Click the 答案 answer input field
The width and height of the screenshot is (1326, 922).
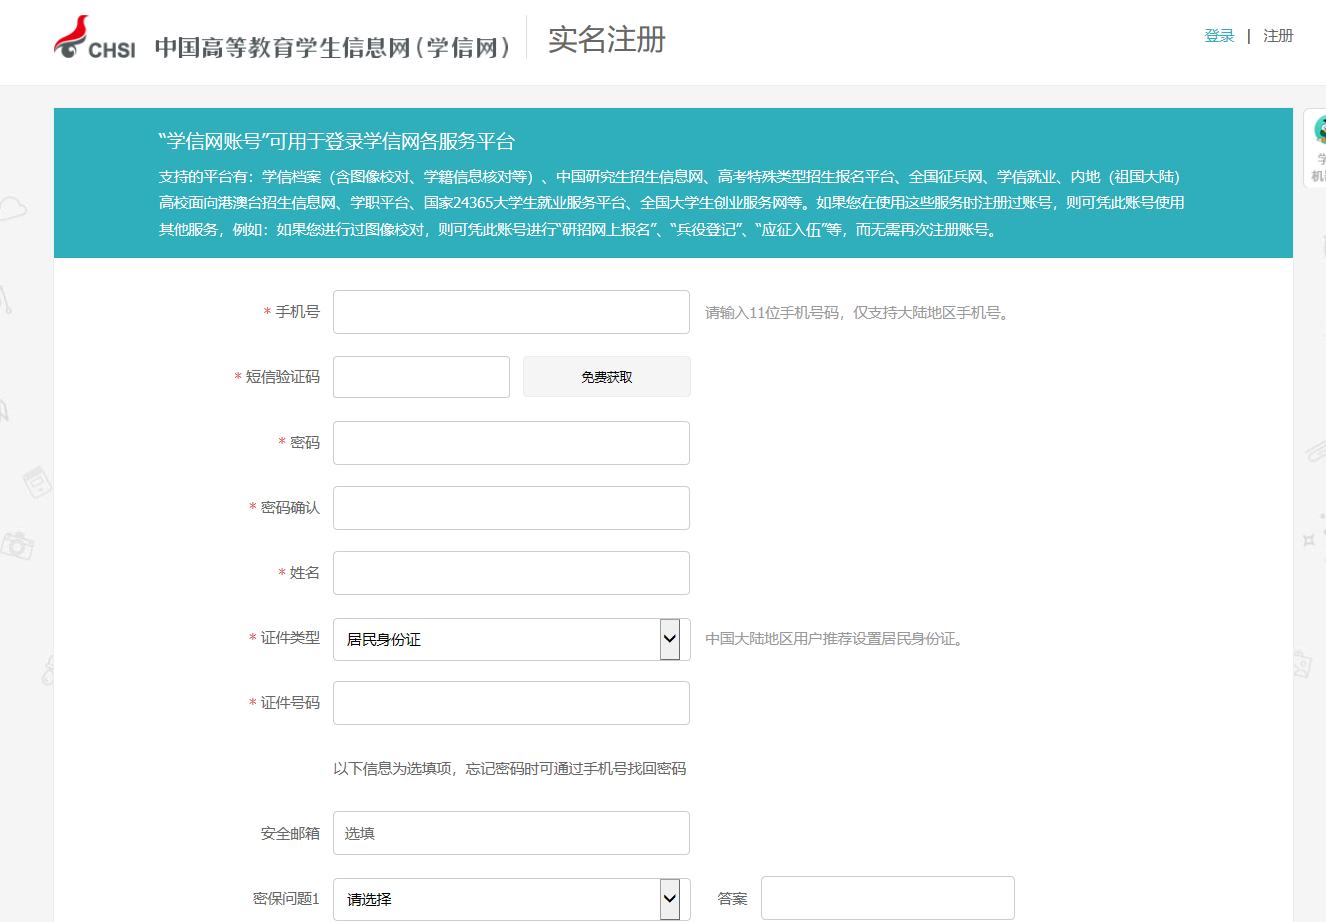[x=887, y=898]
